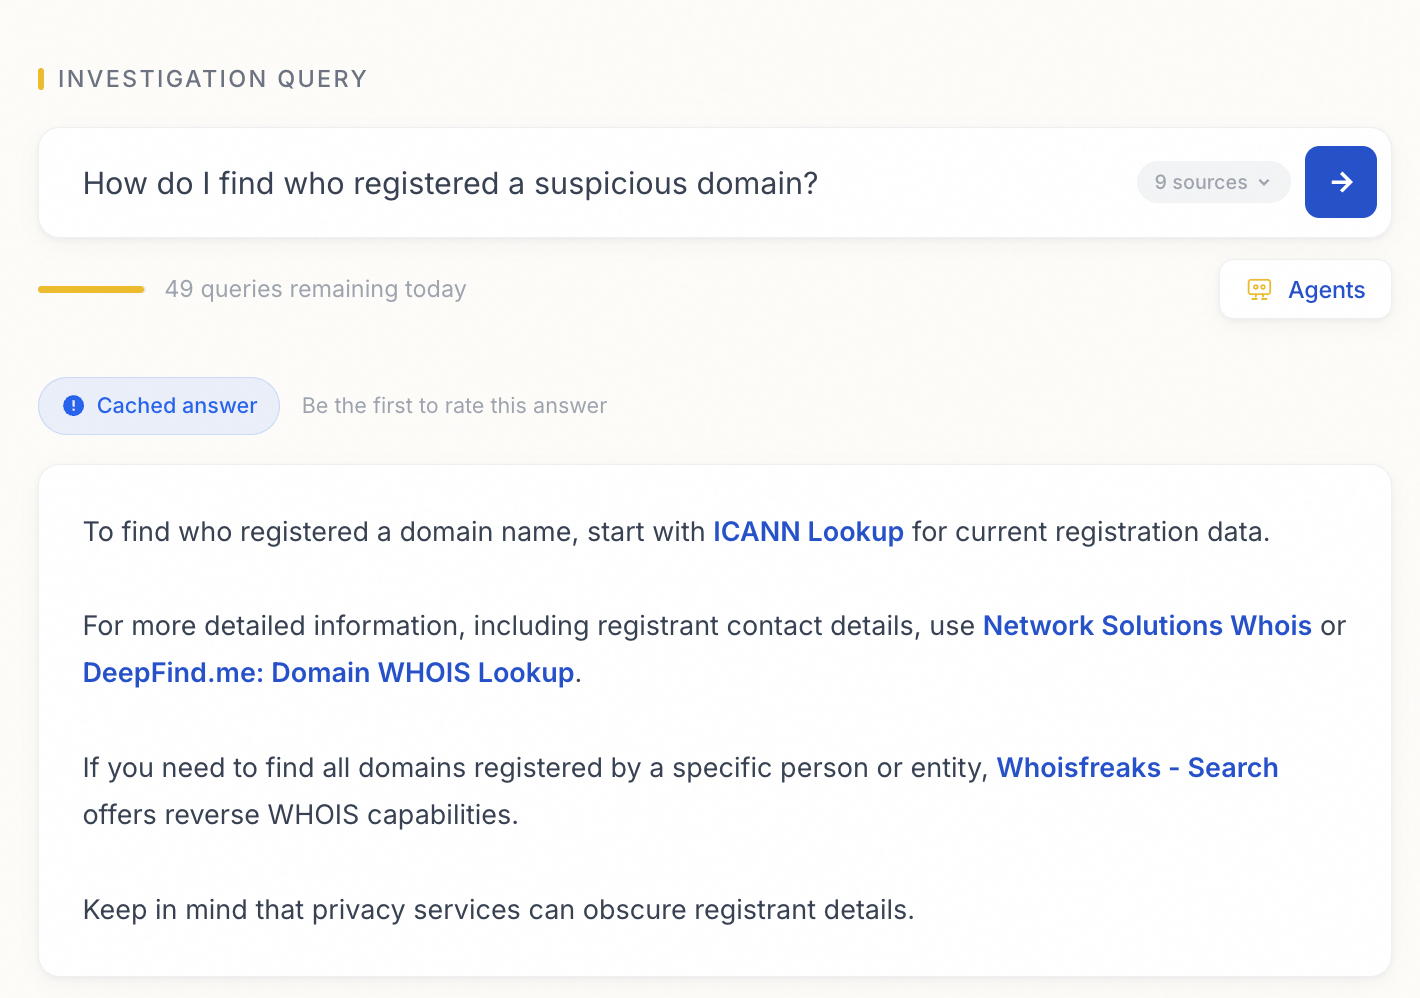Click the Agents robot icon
This screenshot has height=998, width=1420.
pos(1259,290)
